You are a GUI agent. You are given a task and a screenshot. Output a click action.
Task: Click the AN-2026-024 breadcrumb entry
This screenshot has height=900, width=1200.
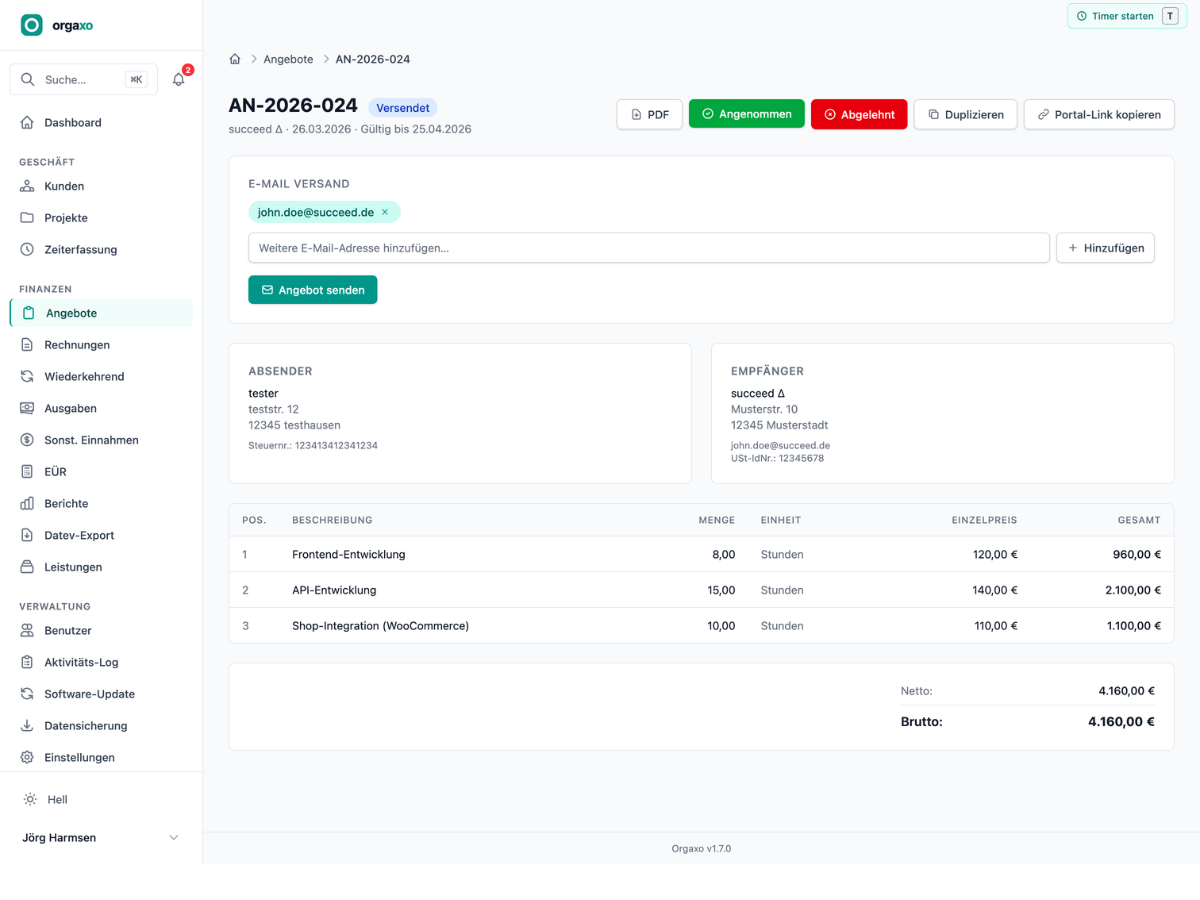pos(373,59)
